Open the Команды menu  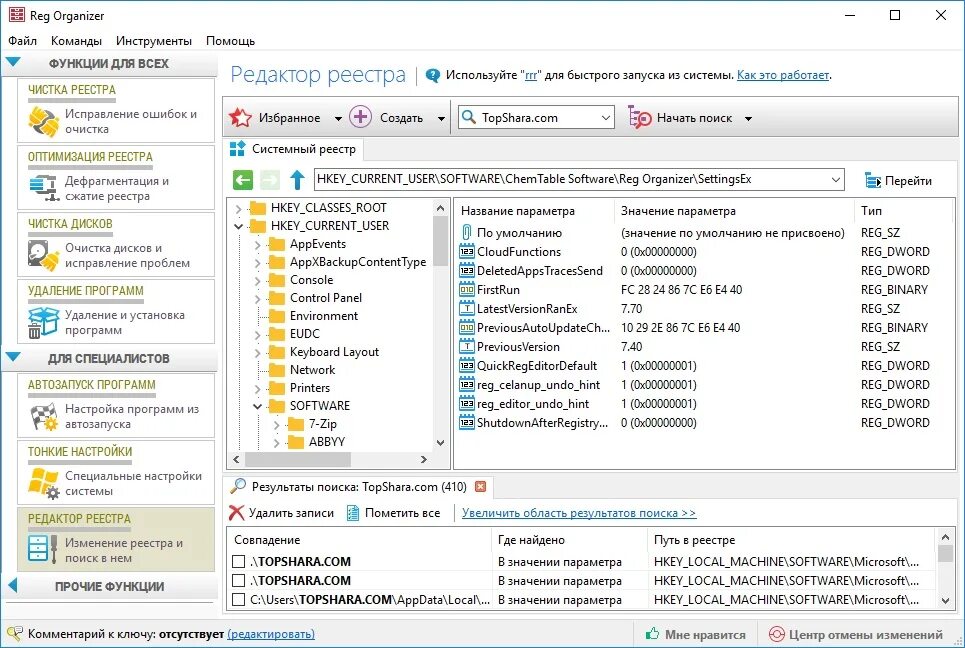pyautogui.click(x=76, y=41)
